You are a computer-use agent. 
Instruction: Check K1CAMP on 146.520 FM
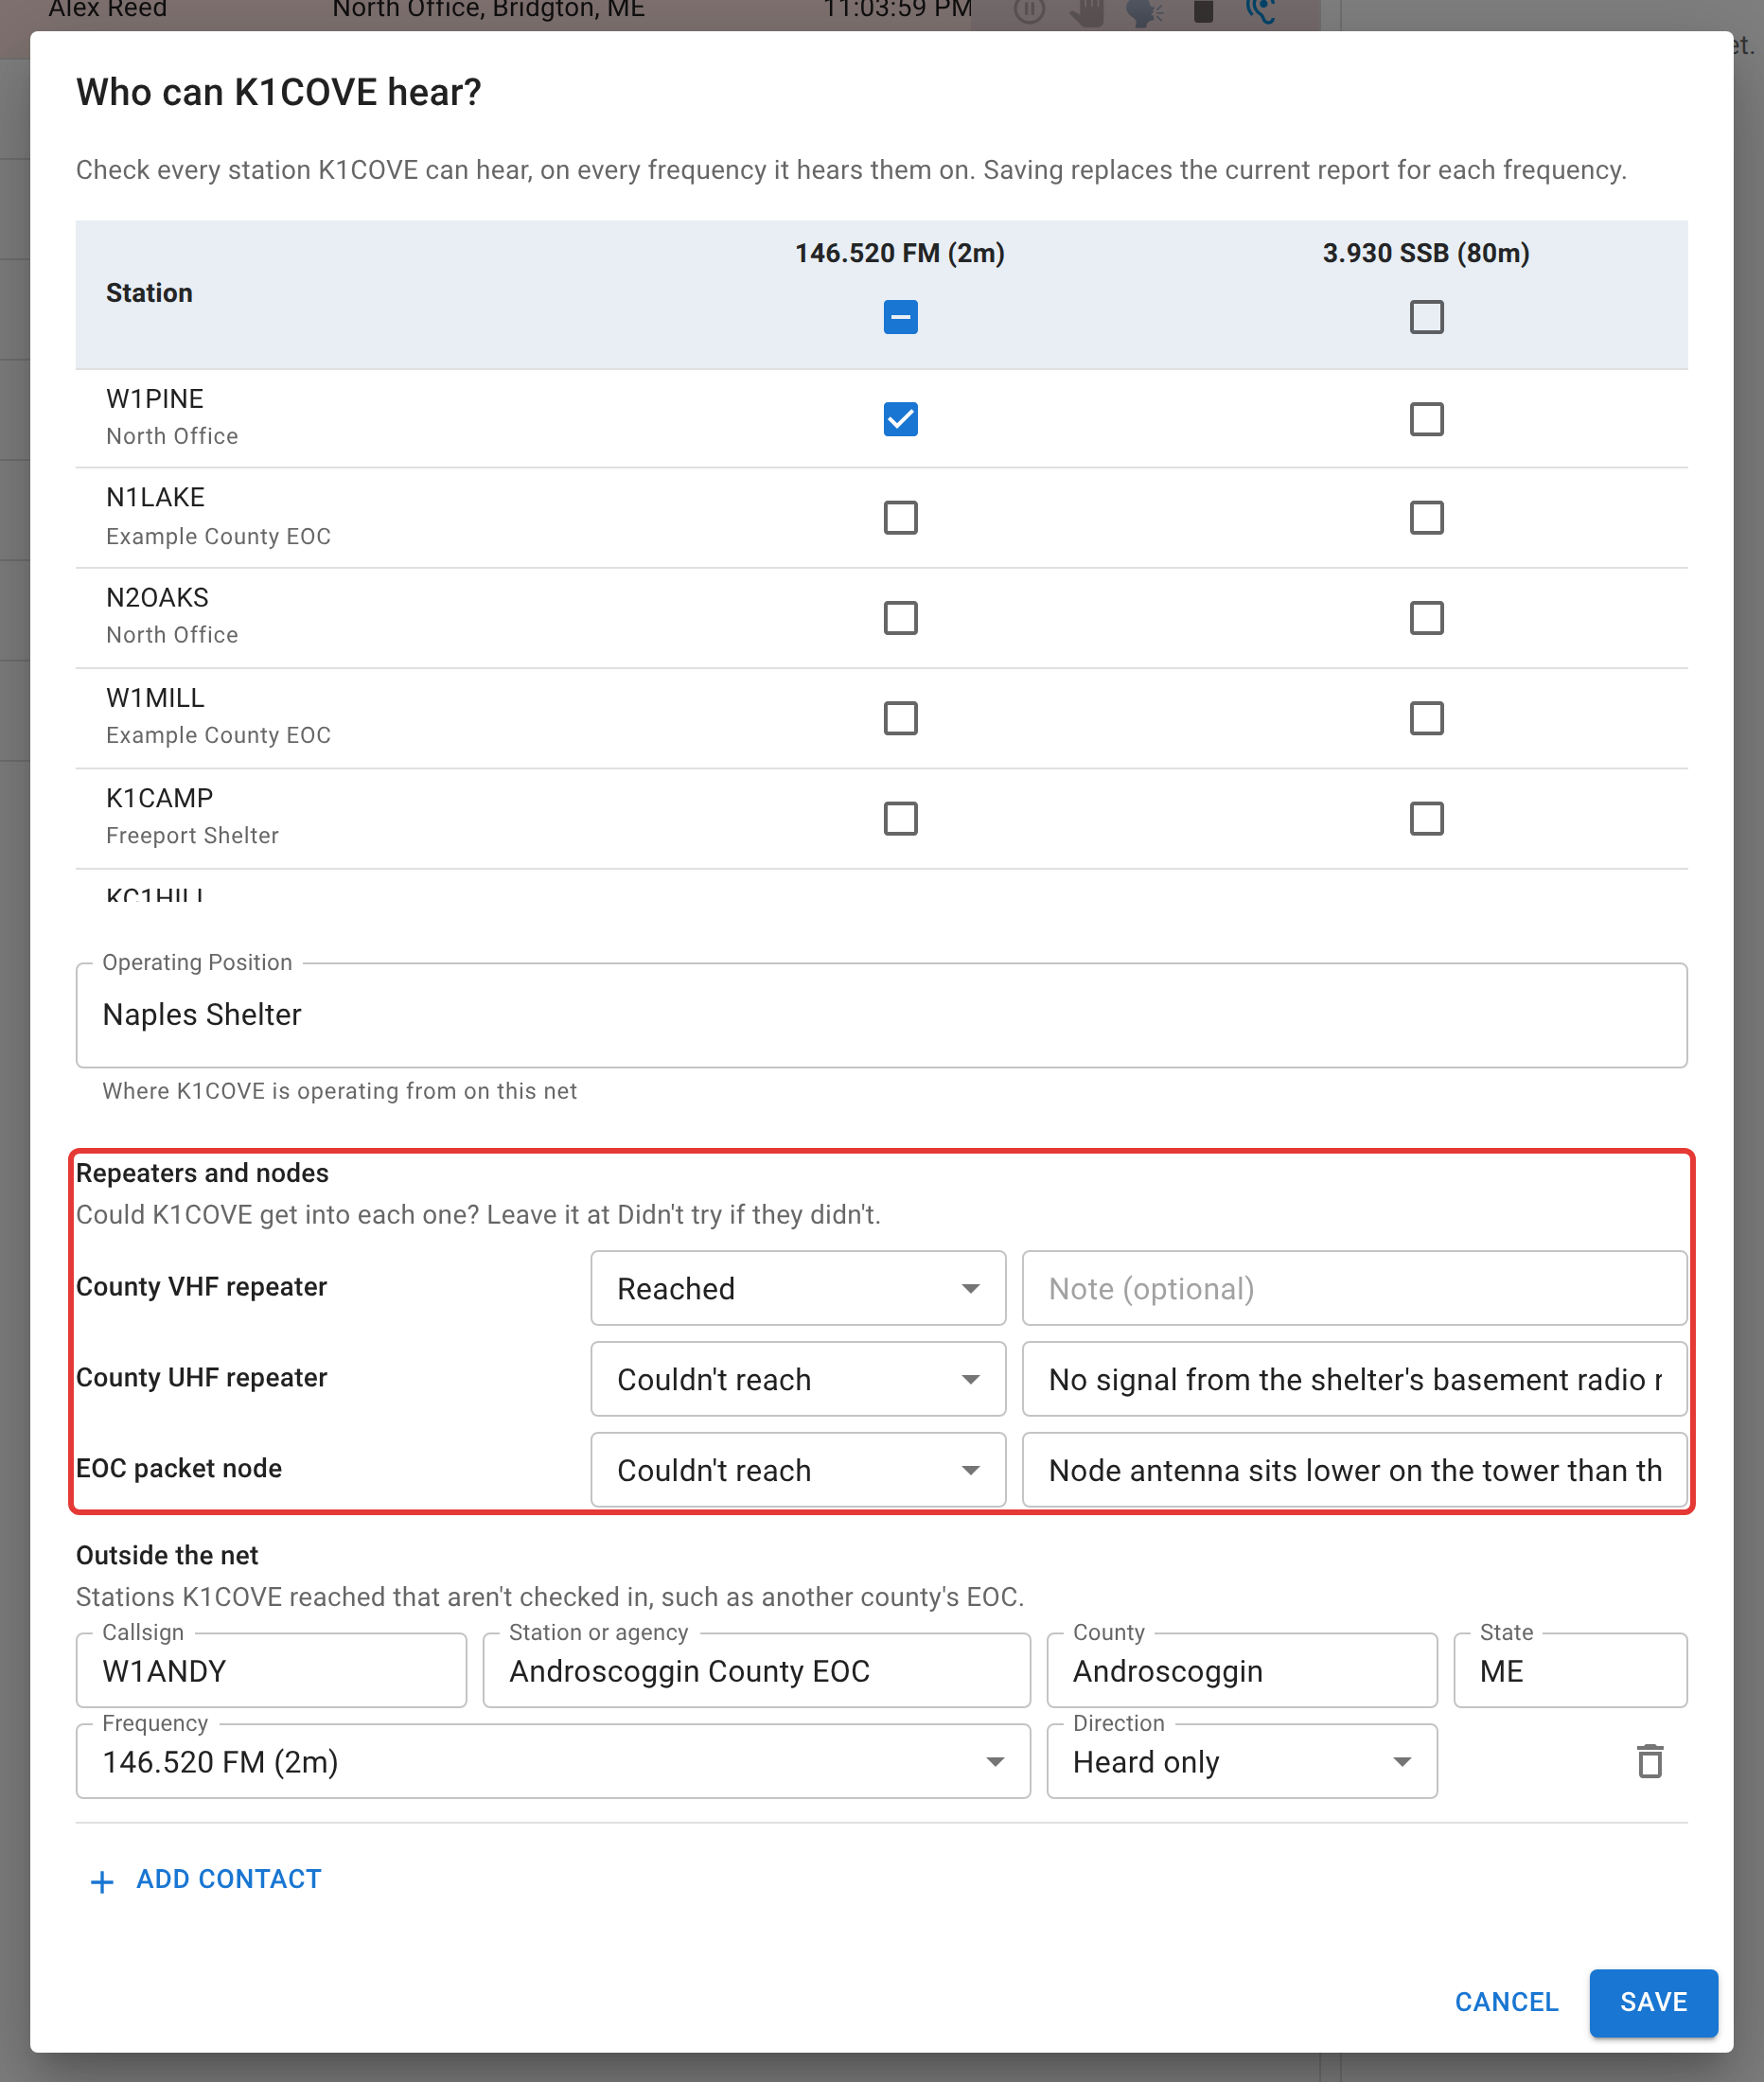(x=900, y=819)
